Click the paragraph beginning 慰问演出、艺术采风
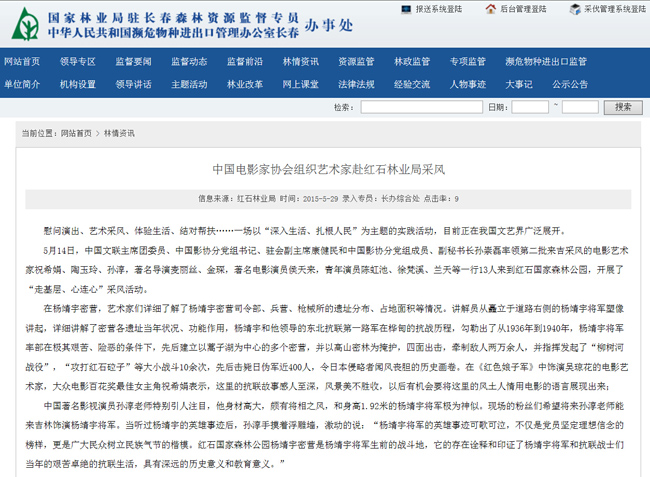Screen dimensions: 650x477 pyautogui.click(x=304, y=231)
